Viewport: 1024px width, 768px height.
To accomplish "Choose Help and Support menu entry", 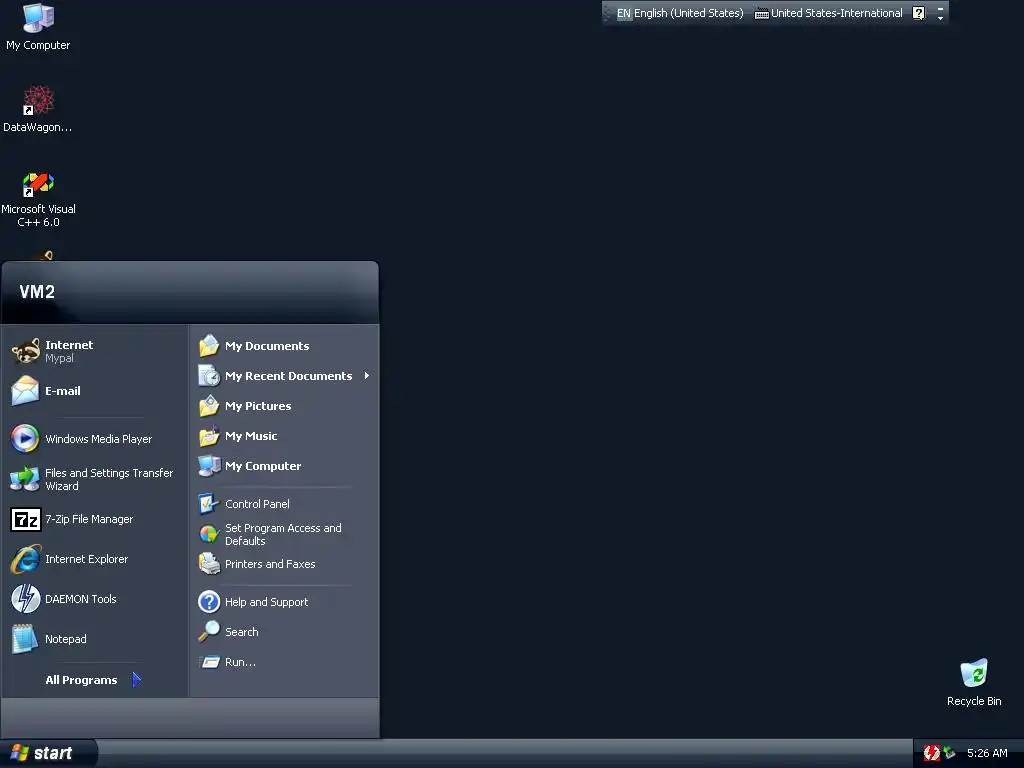I will [266, 601].
